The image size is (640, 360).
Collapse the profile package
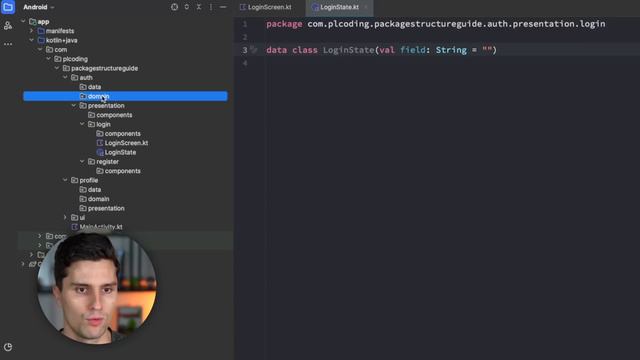[x=65, y=180]
